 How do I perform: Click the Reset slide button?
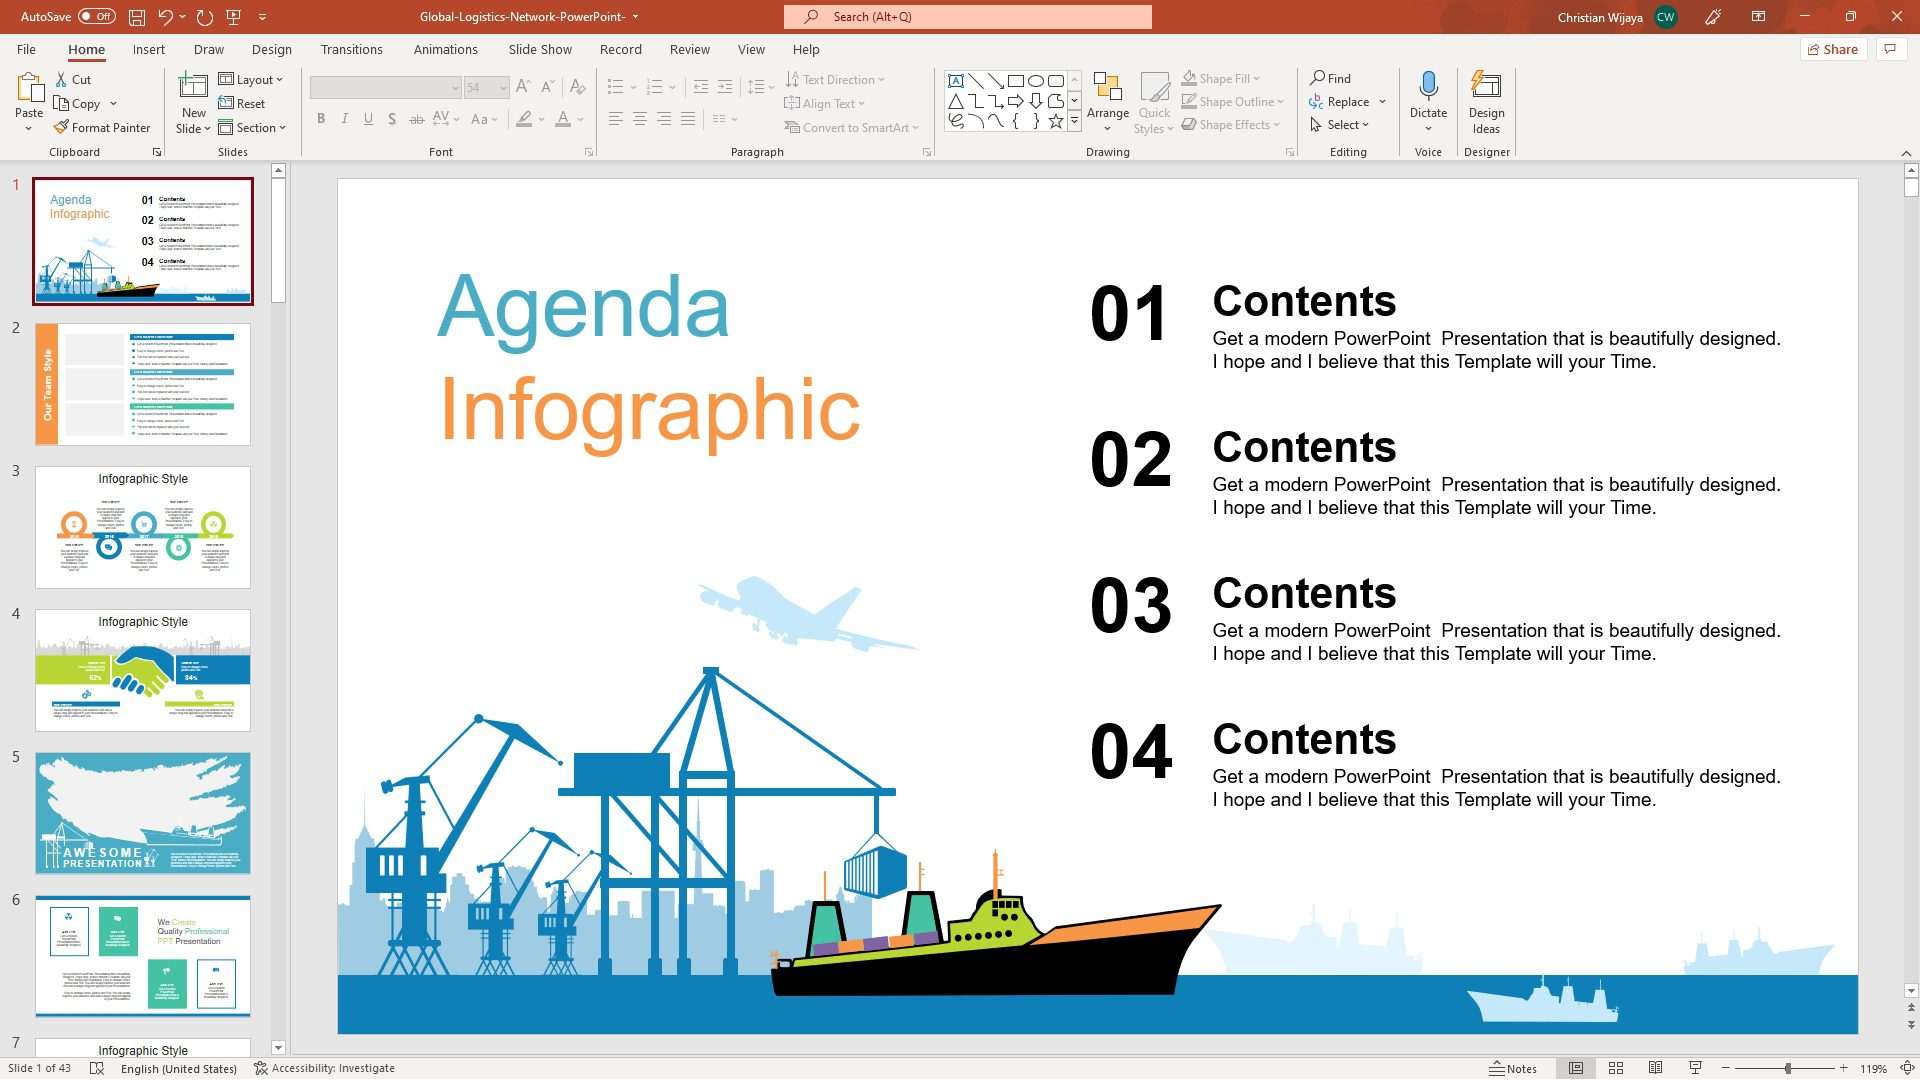242,103
